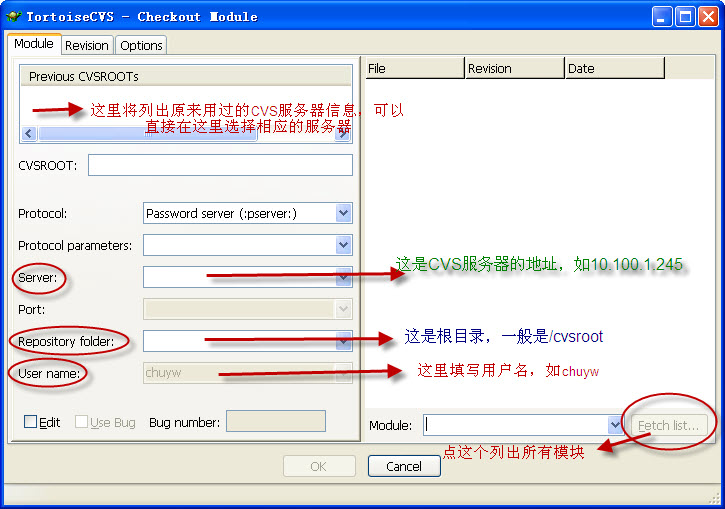Click the Cancel button
Image resolution: width=725 pixels, height=509 pixels.
[x=404, y=466]
